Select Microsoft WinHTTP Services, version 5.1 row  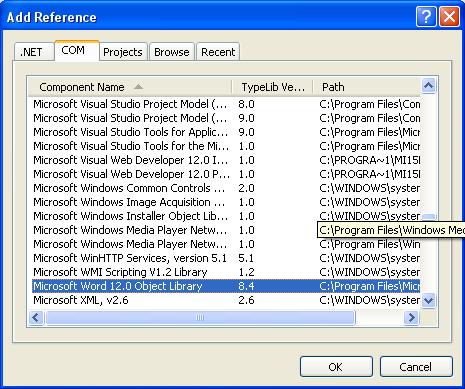click(226, 258)
